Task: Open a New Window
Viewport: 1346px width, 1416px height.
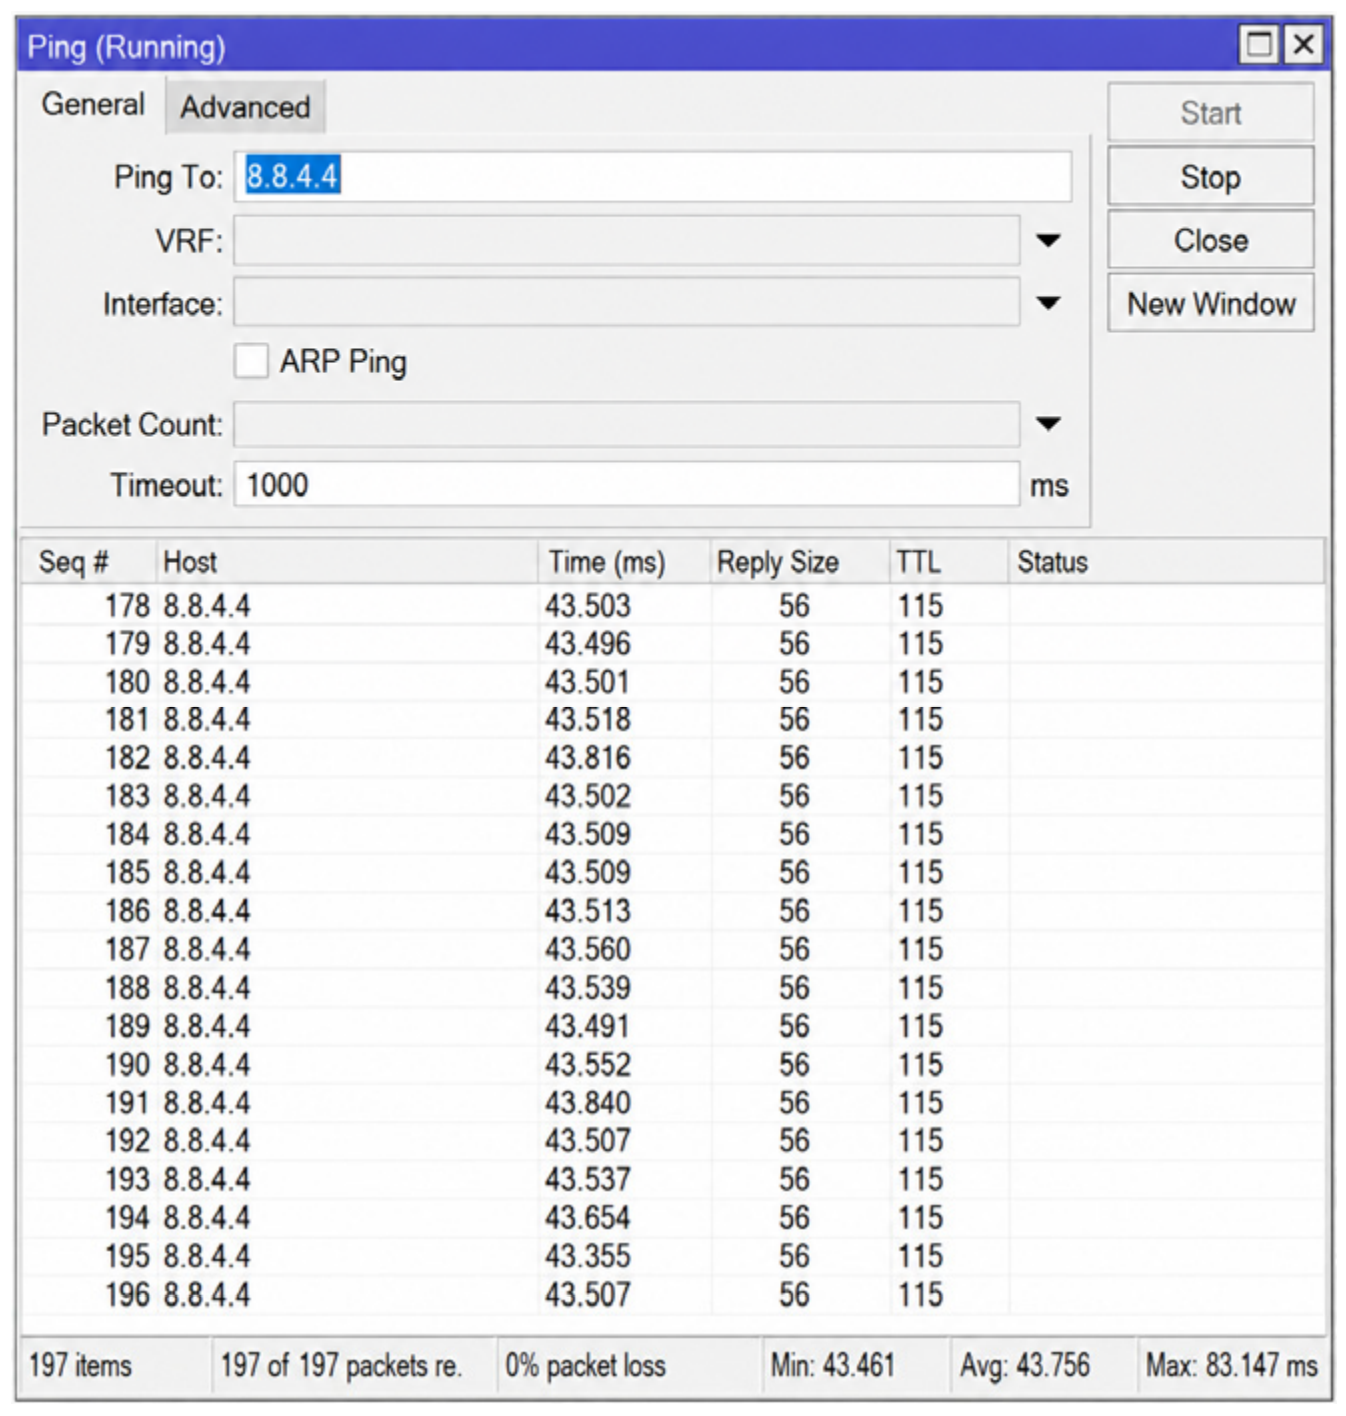Action: coord(1211,303)
